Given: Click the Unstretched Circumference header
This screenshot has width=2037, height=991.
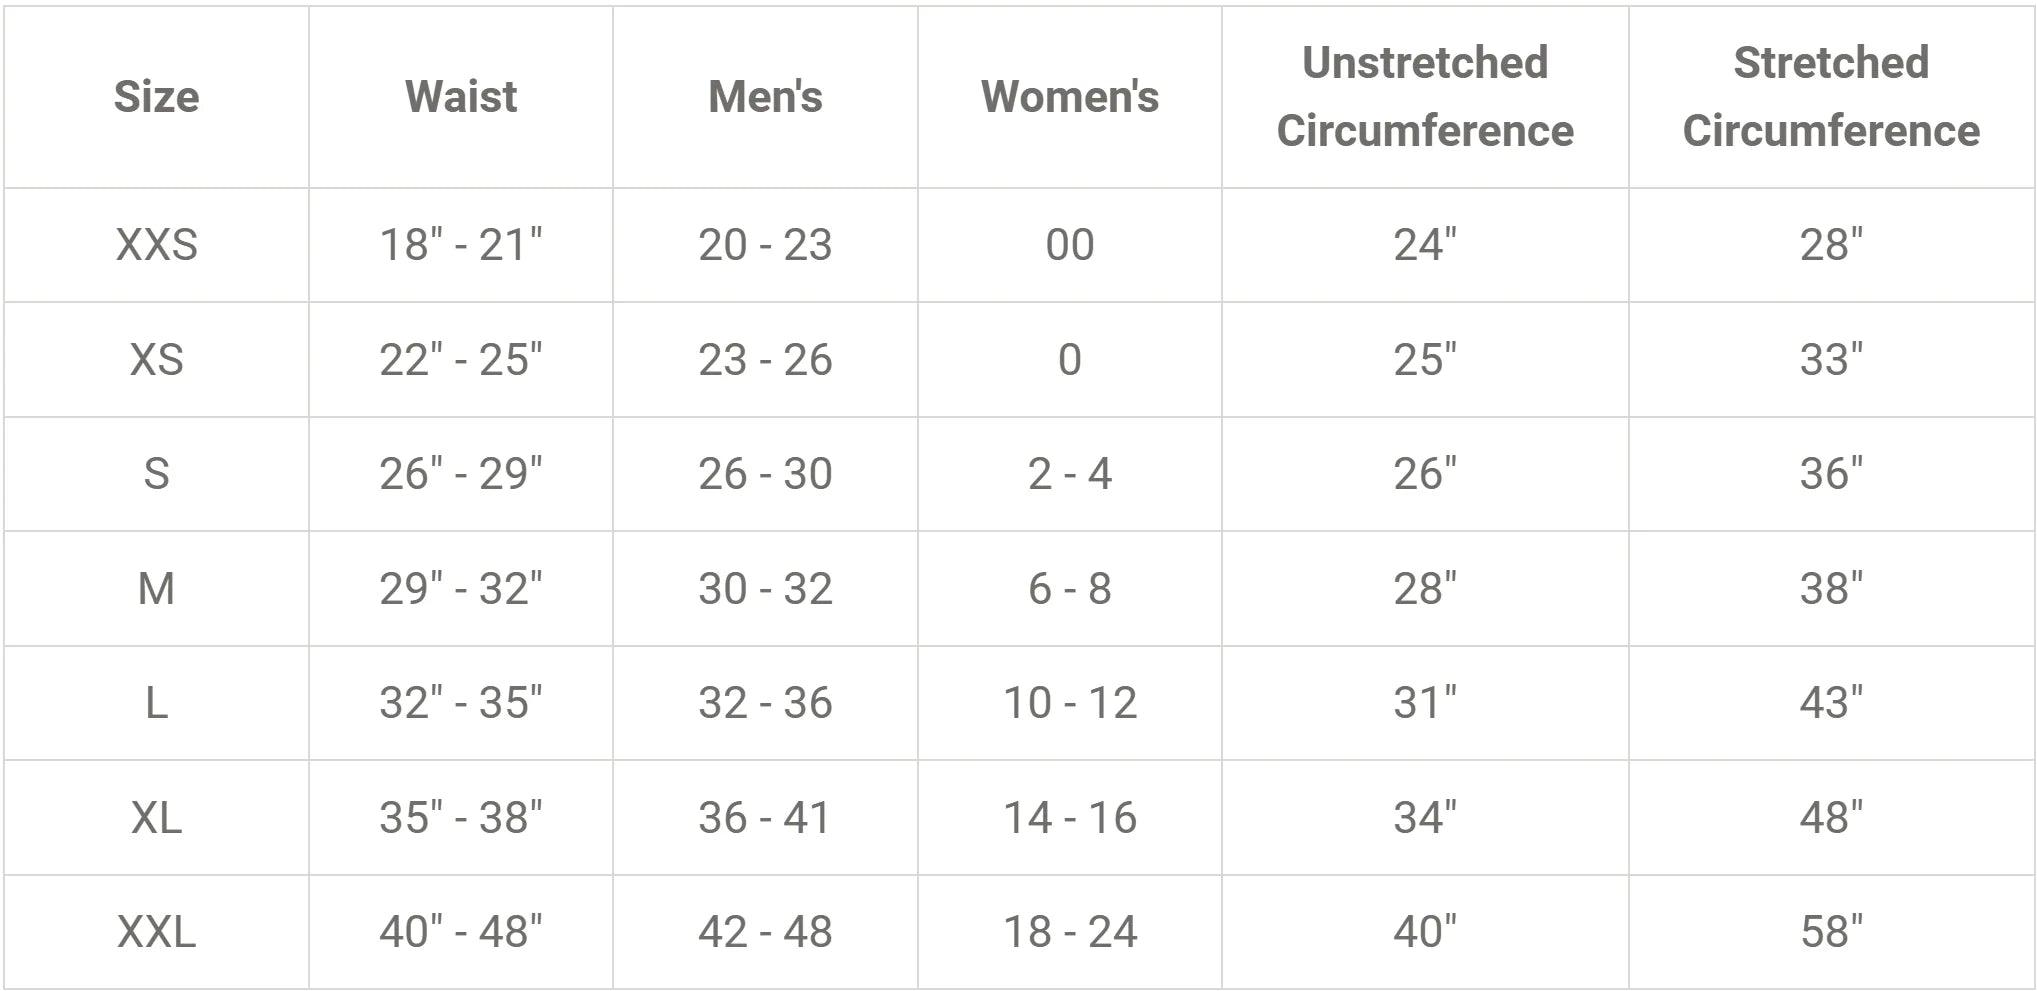Looking at the screenshot, I should tap(1425, 97).
